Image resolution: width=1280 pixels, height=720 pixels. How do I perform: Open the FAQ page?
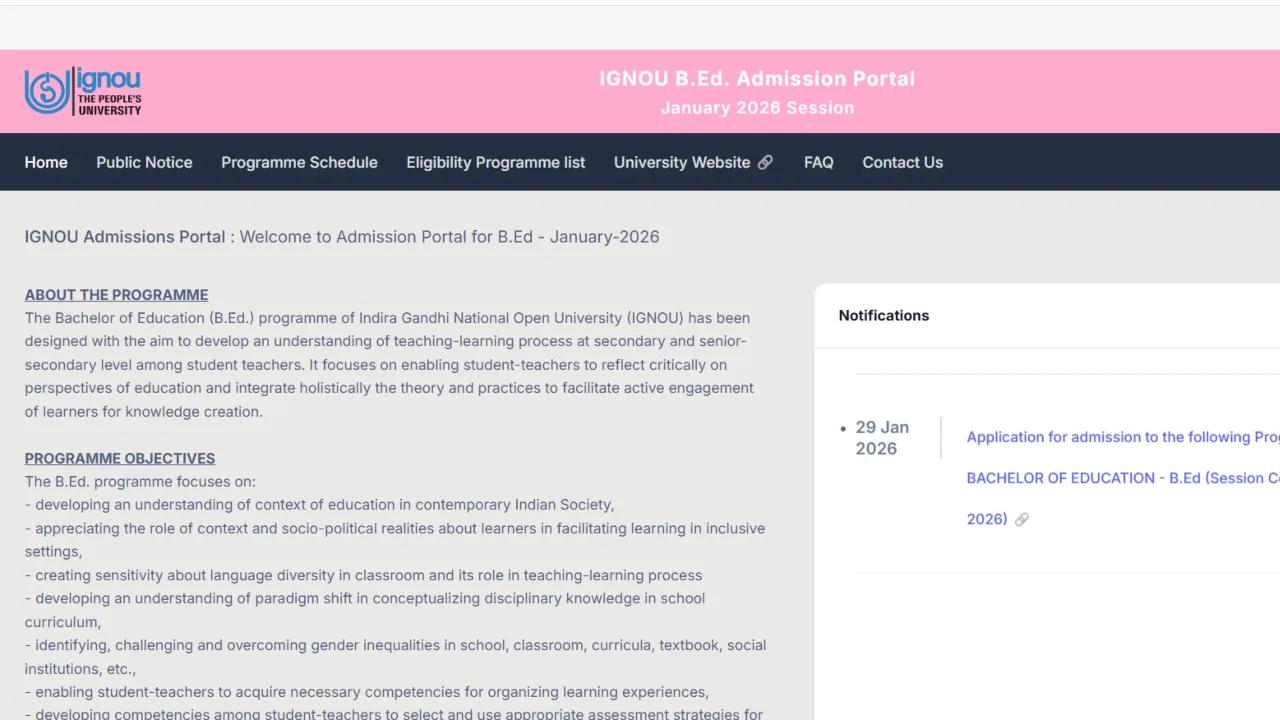818,162
